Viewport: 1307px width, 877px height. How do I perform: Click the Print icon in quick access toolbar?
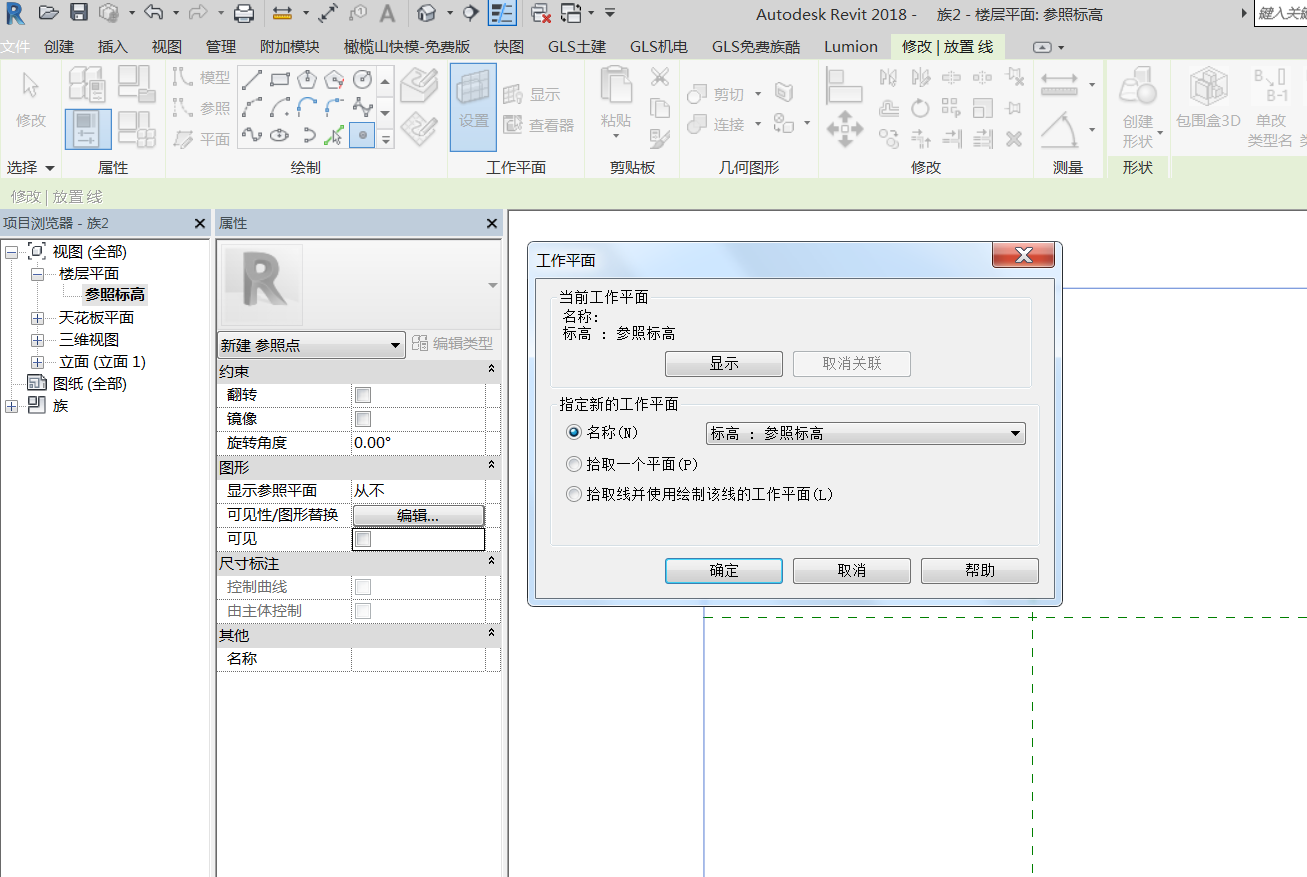[243, 14]
